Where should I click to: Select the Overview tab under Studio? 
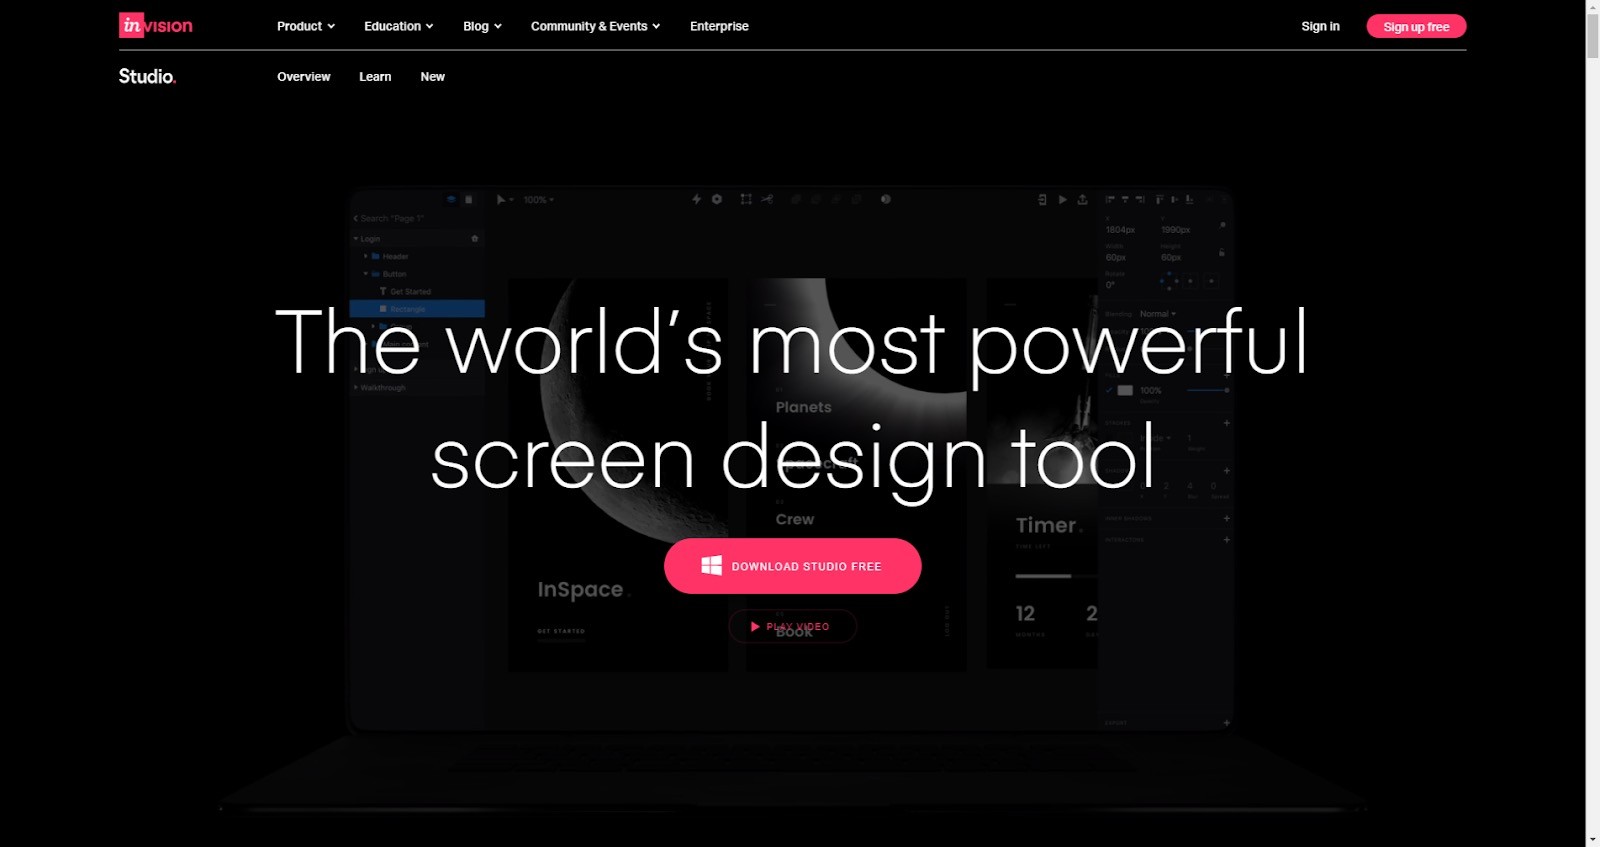pos(304,77)
